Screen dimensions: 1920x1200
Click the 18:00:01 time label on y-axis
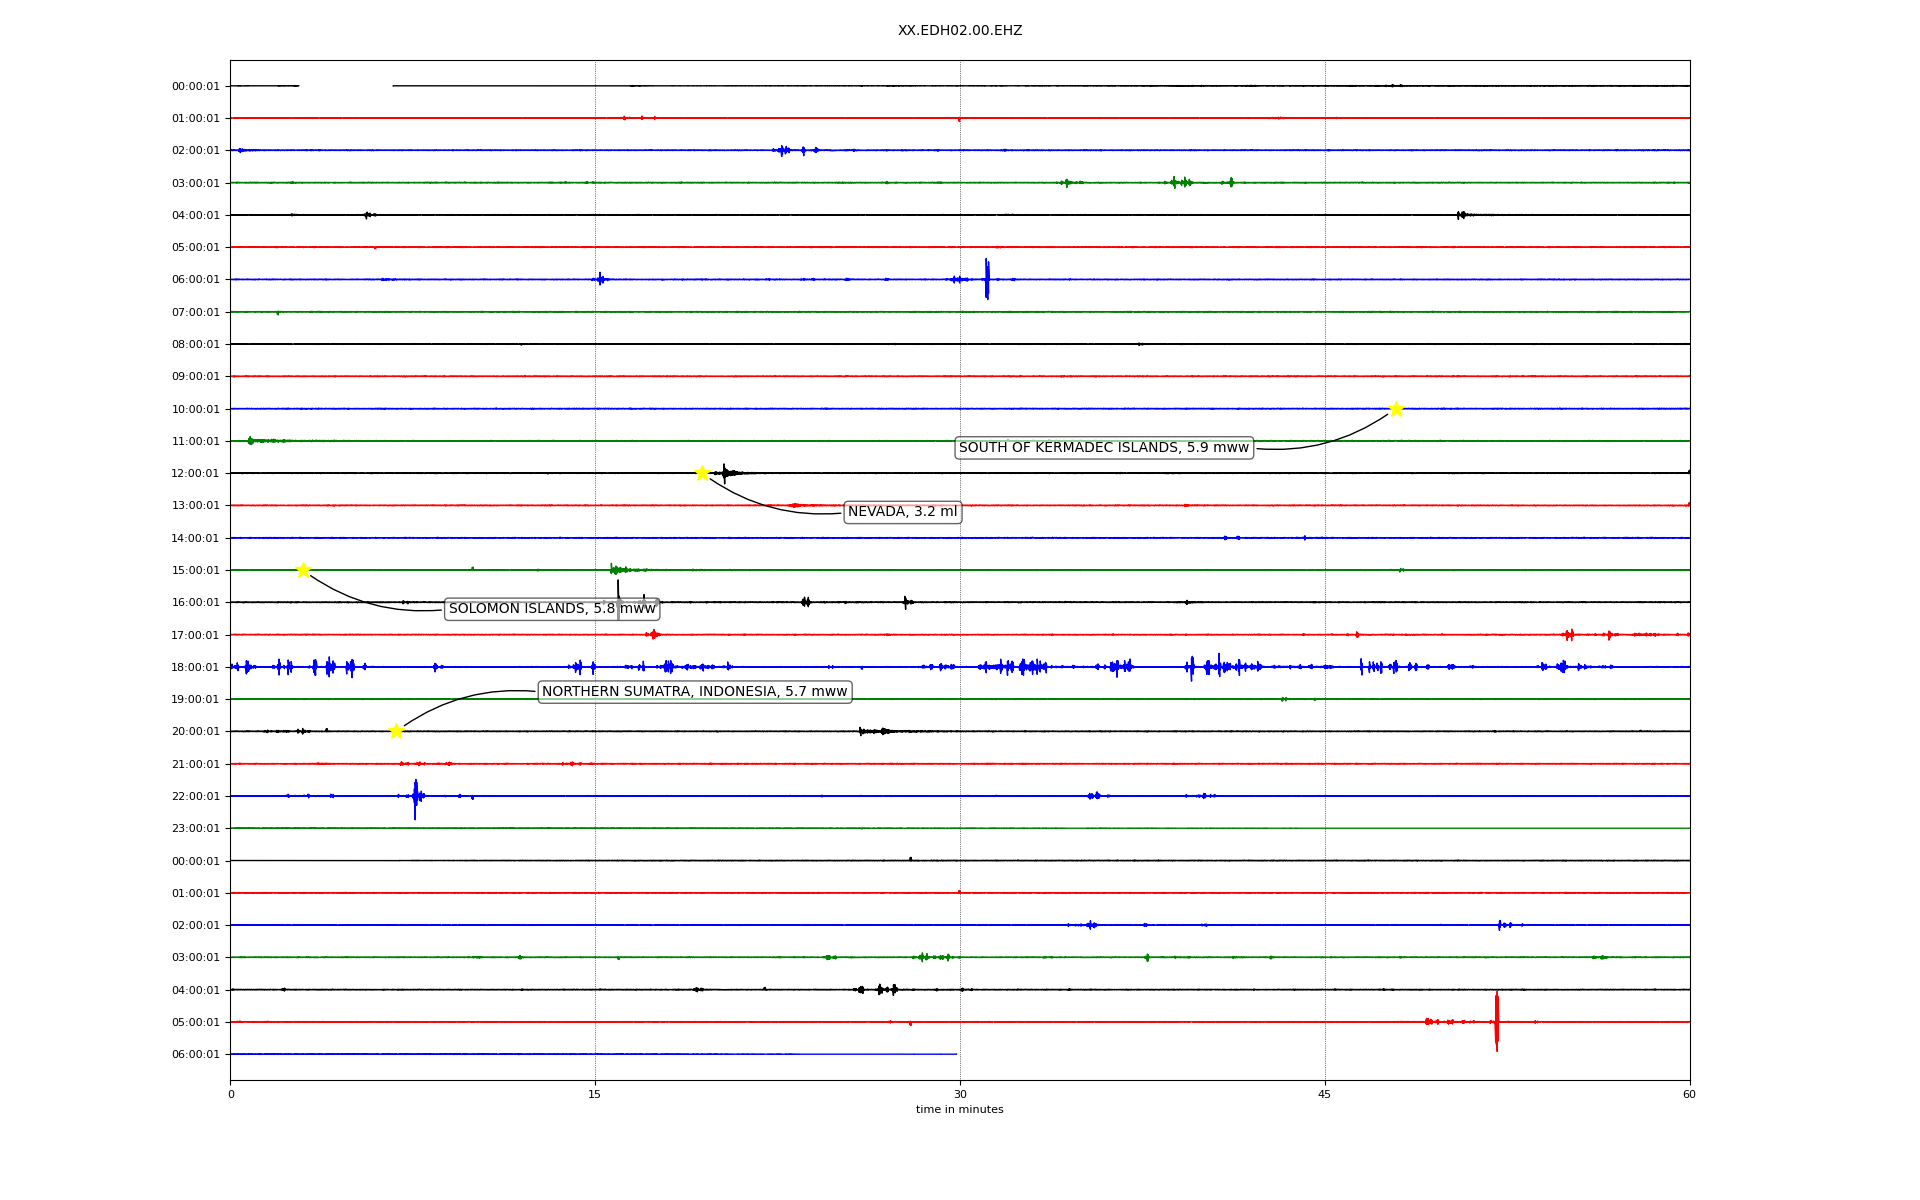195,667
